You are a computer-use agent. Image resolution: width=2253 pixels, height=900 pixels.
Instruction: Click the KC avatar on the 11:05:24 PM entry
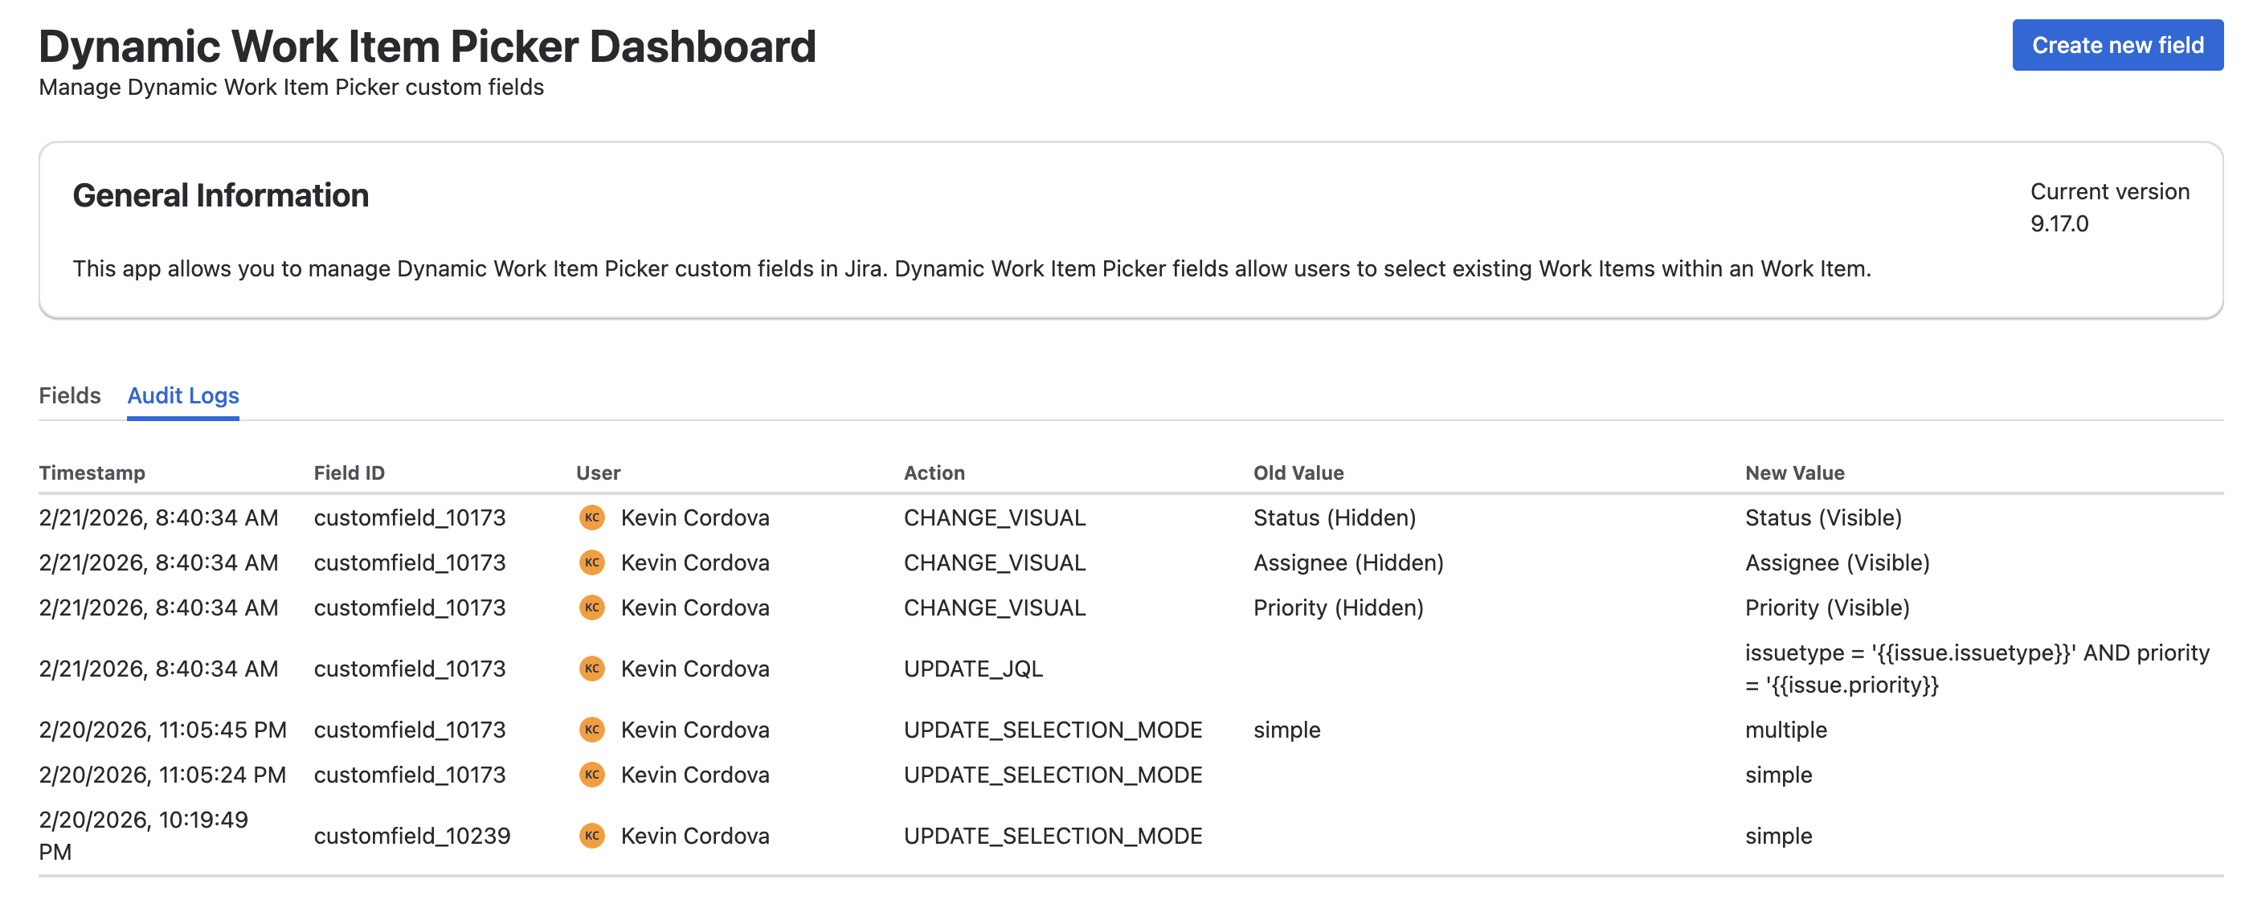point(592,774)
